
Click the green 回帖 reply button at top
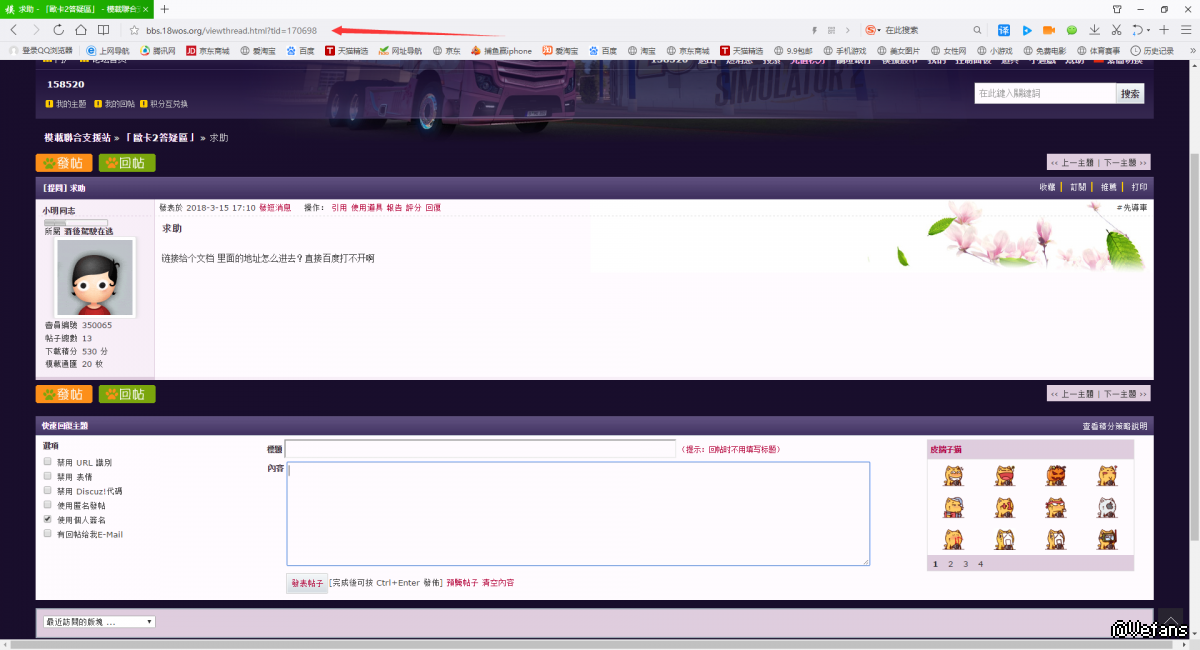pyautogui.click(x=127, y=163)
